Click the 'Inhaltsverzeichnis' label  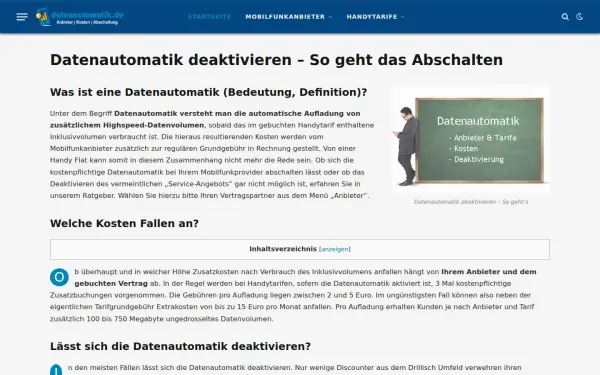pyautogui.click(x=283, y=249)
